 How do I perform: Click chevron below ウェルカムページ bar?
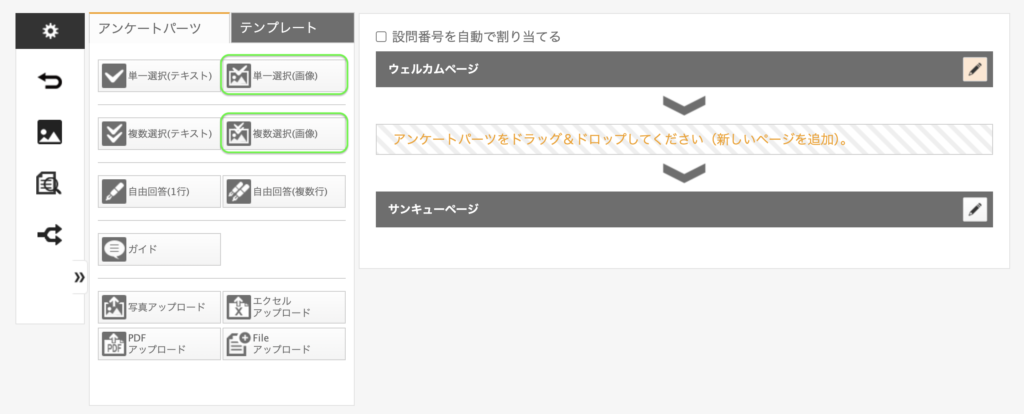pos(684,104)
